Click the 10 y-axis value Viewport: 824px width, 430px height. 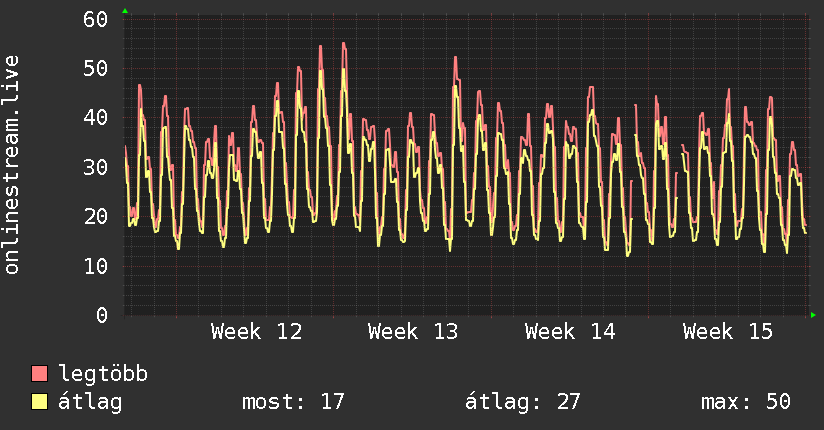(95, 266)
